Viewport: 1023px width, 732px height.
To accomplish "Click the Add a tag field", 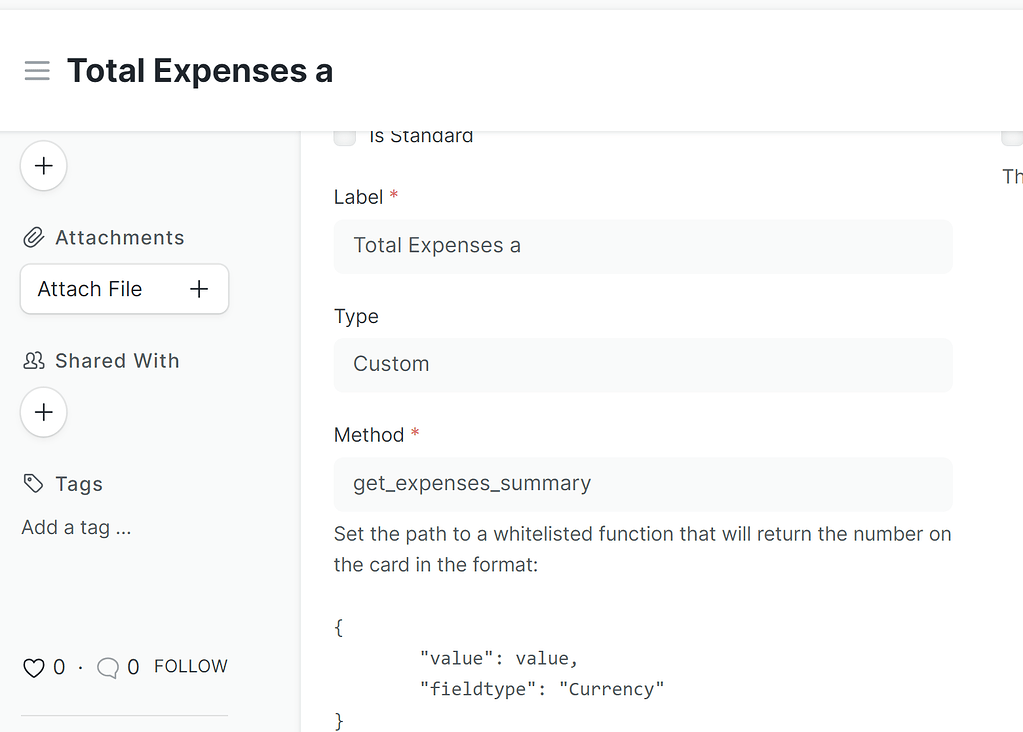I will pos(77,527).
